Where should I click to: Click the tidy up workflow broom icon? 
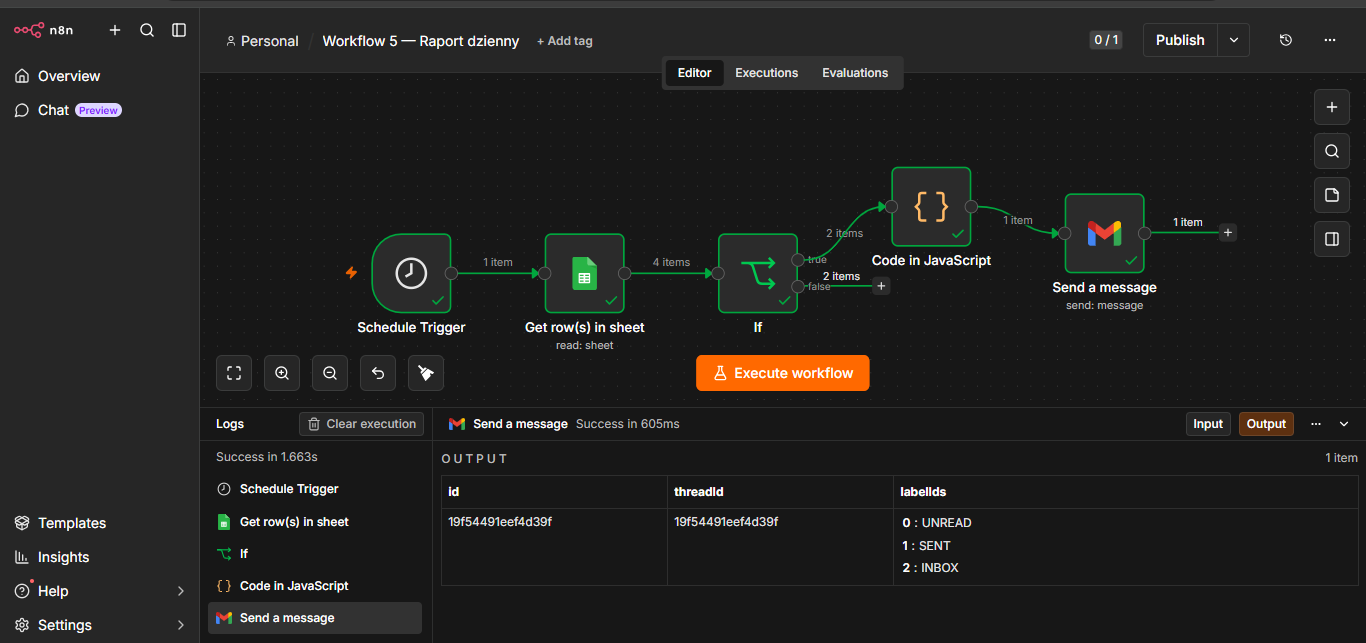(426, 373)
